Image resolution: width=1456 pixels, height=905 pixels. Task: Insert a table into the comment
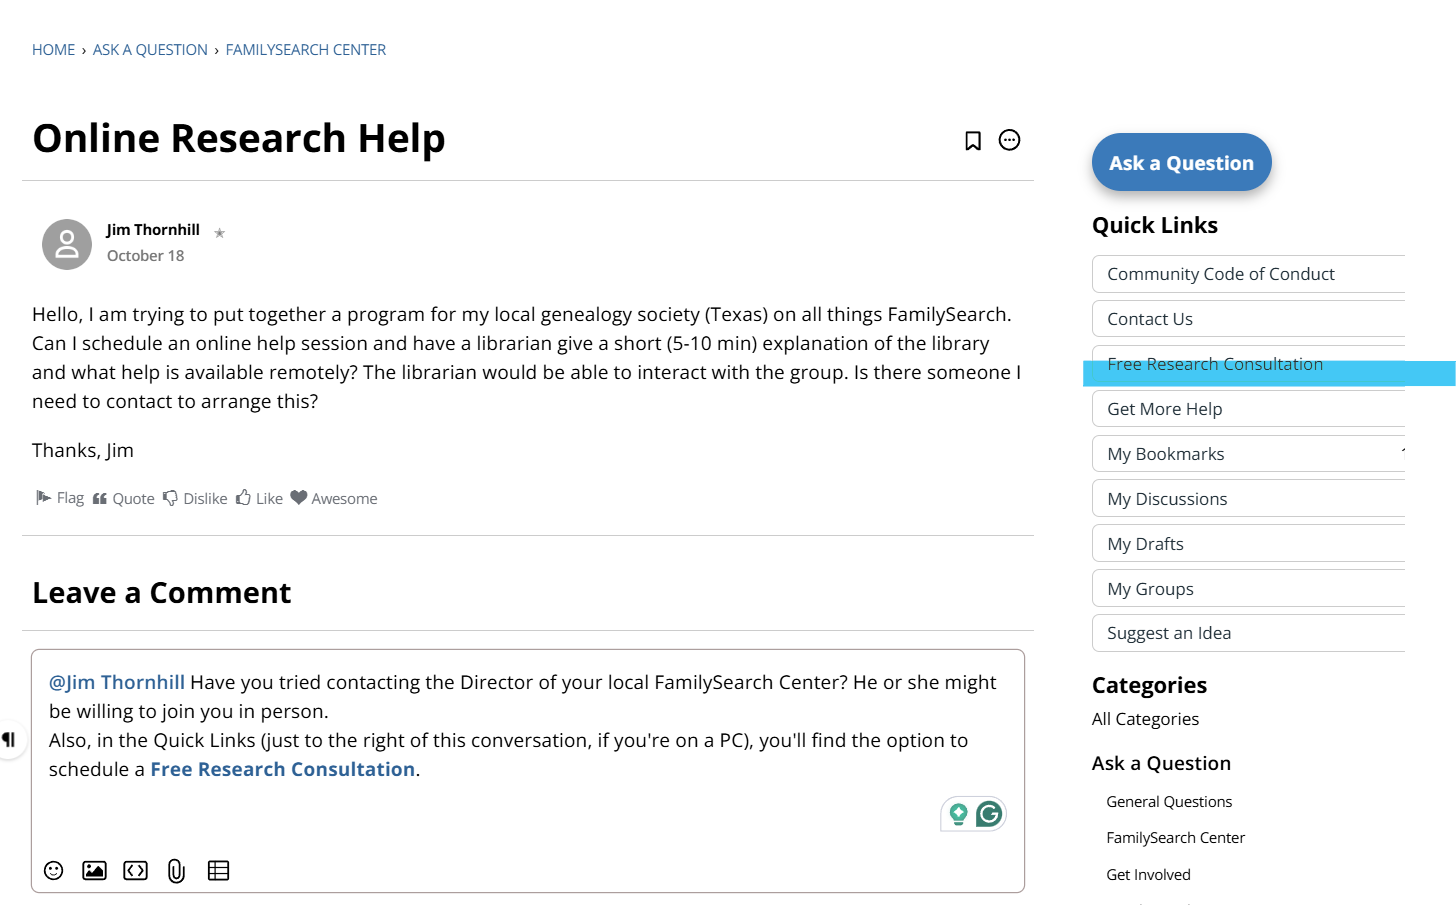point(218,870)
